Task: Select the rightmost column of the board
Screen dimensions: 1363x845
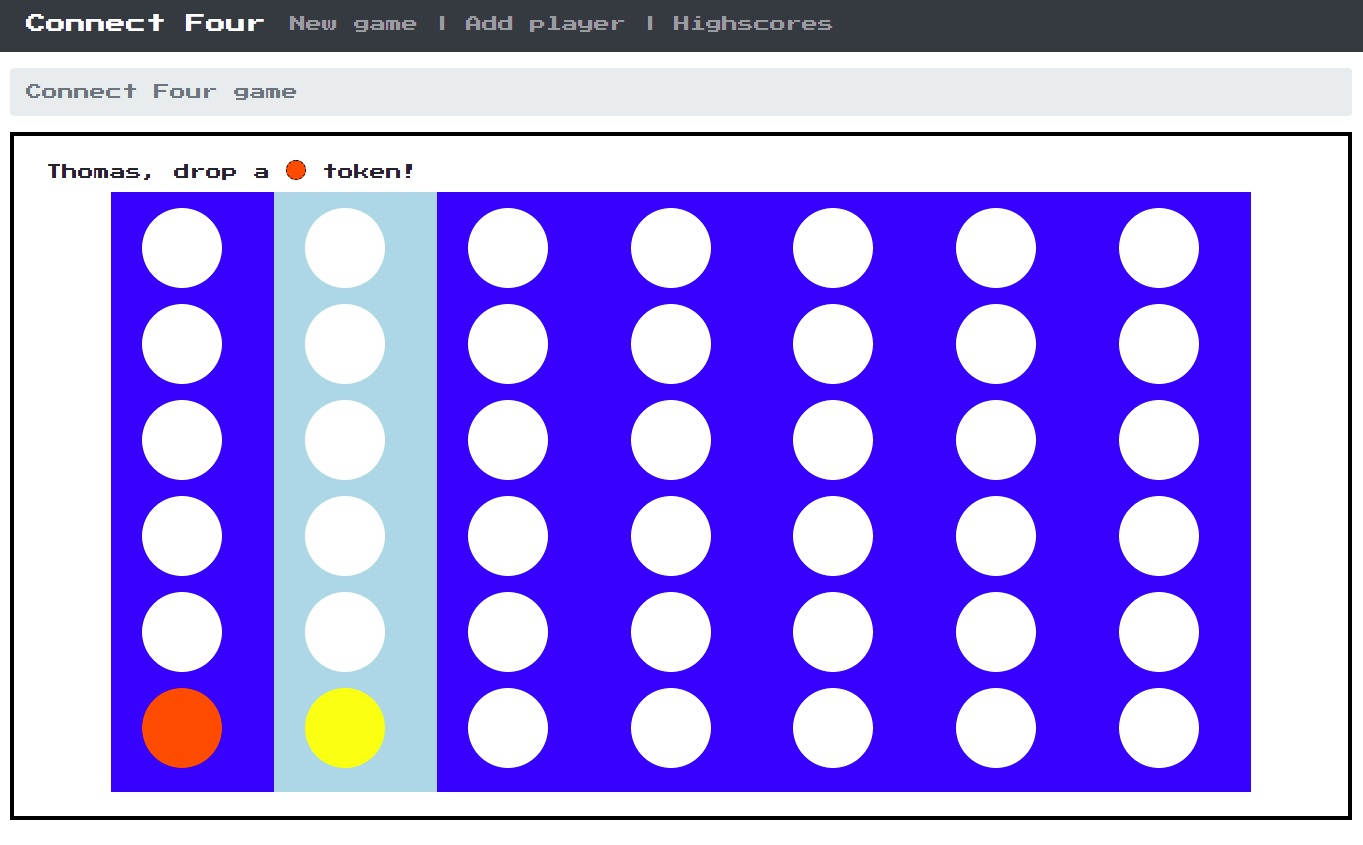Action: click(1158, 440)
